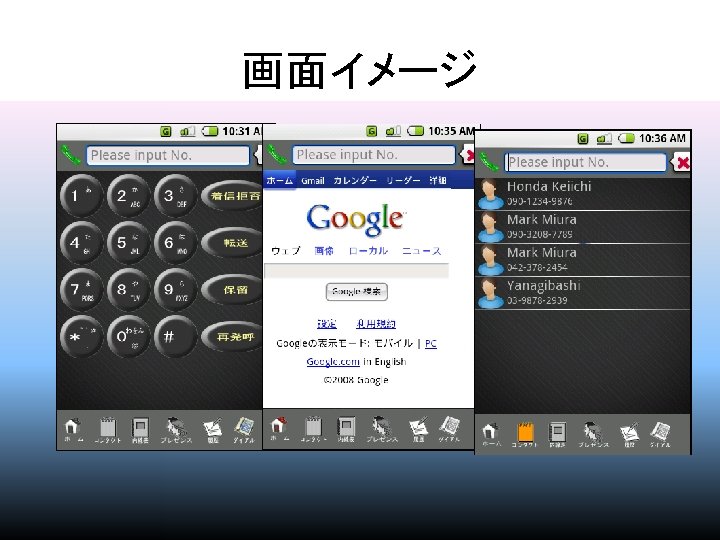Viewport: 720px width, 540px height.
Task: Open History (履歴) icon on dialer screen
Action: pos(212,429)
